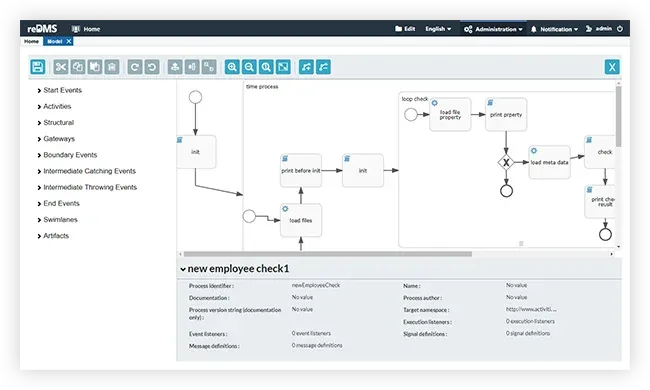This screenshot has width=650, height=390.
Task: Select the 'load file property' task node
Action: coord(450,114)
